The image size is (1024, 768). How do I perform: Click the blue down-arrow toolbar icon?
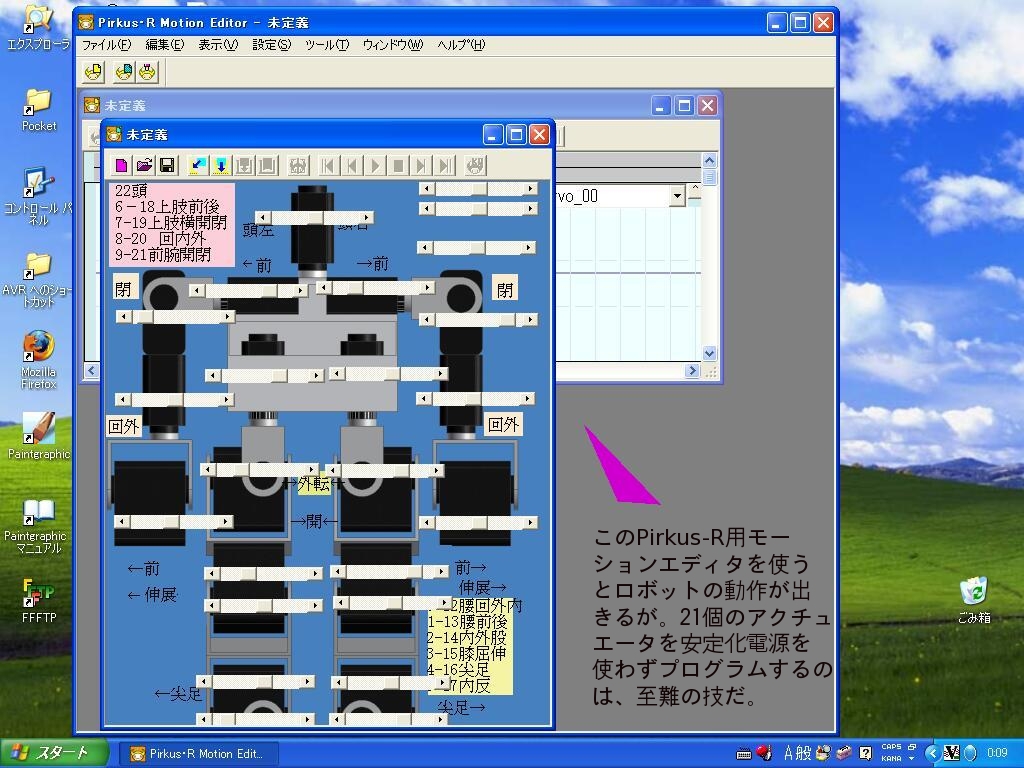[x=221, y=165]
